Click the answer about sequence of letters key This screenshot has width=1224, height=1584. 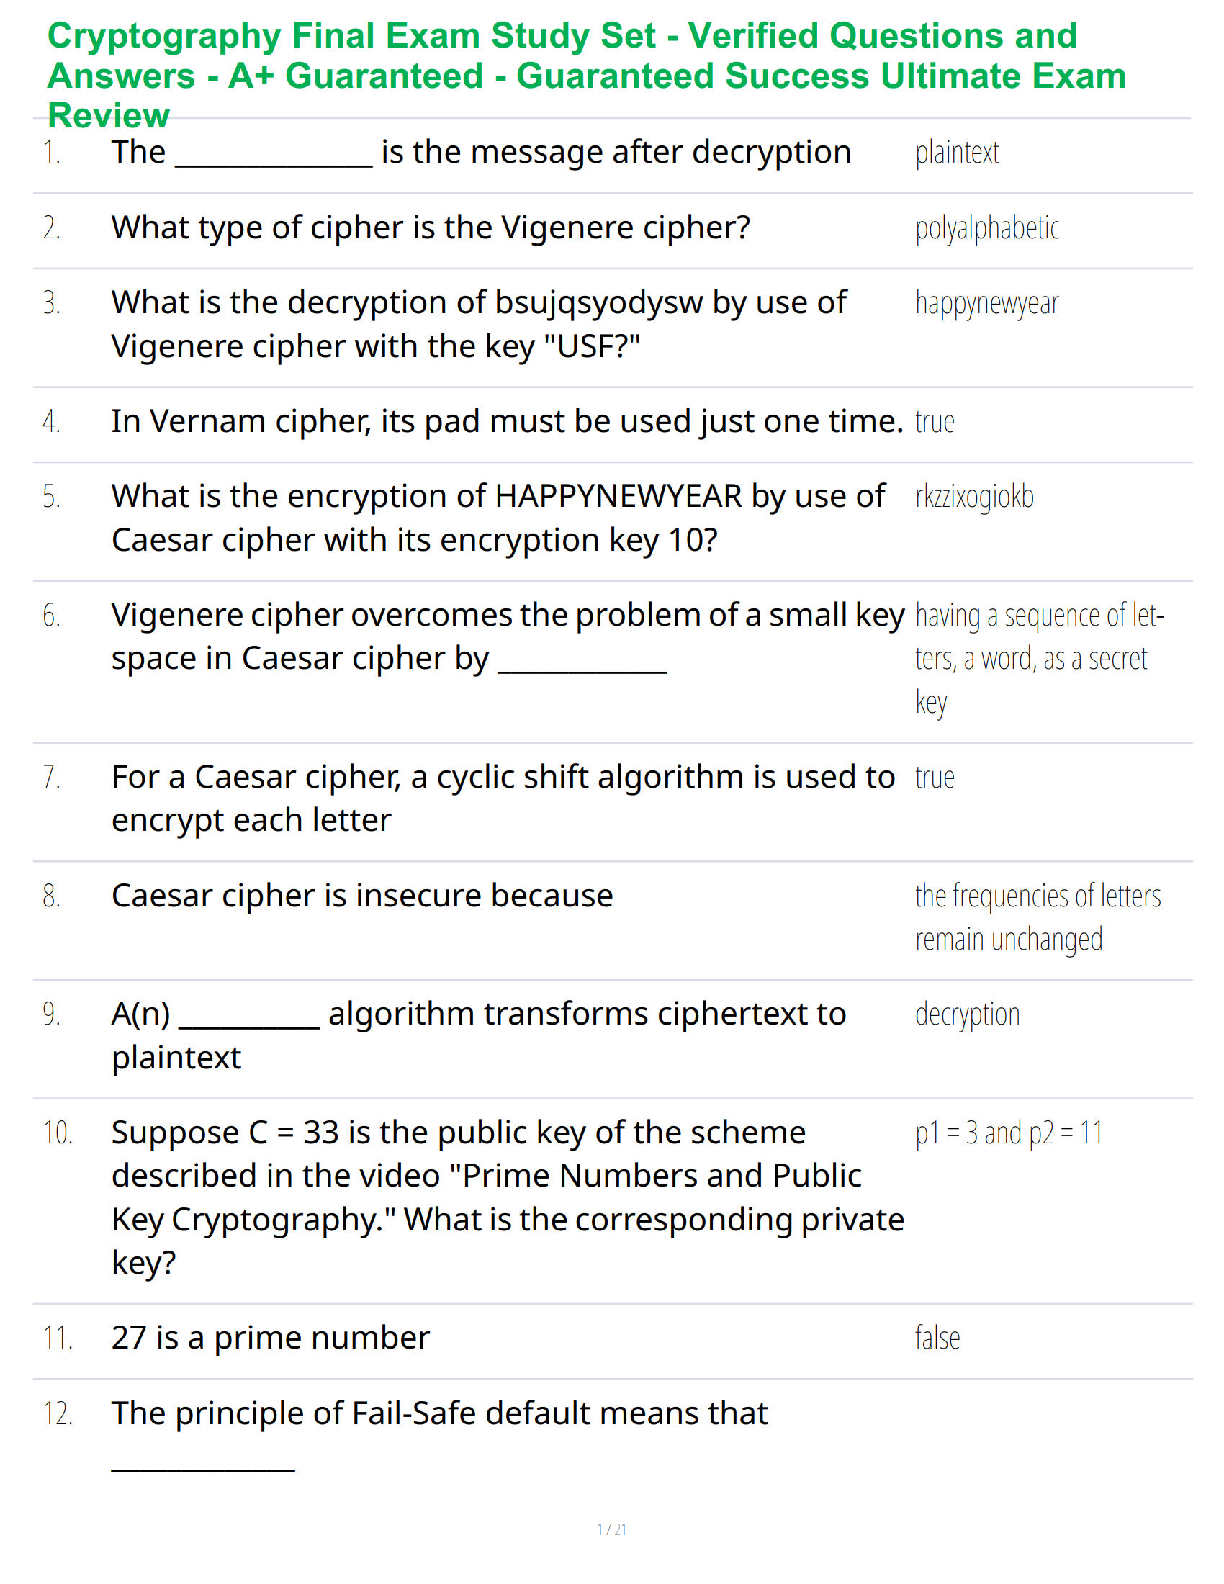(1040, 659)
